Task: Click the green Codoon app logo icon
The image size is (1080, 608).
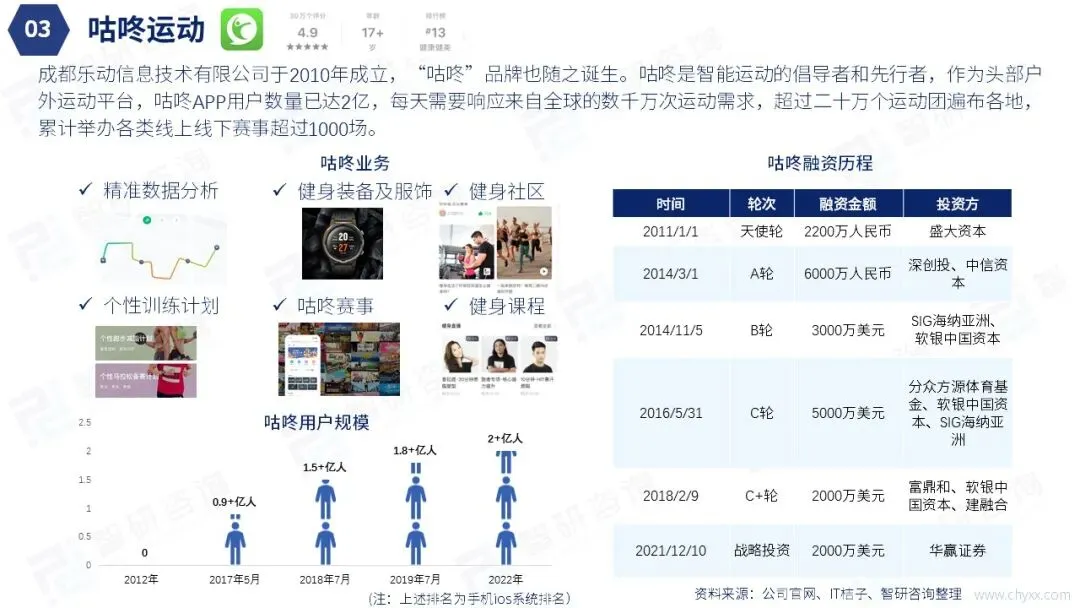Action: (242, 30)
